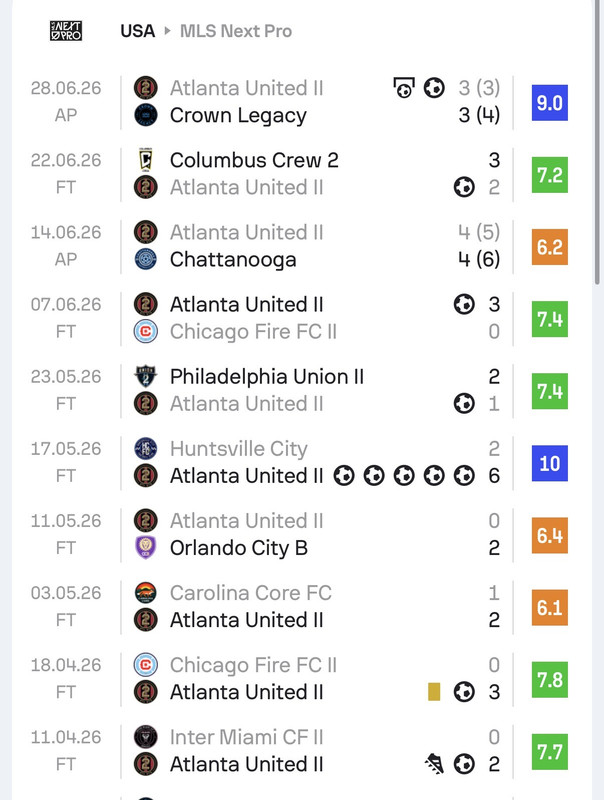Click the assist boot icon in the Inter Miami match
The image size is (604, 800).
point(434,764)
